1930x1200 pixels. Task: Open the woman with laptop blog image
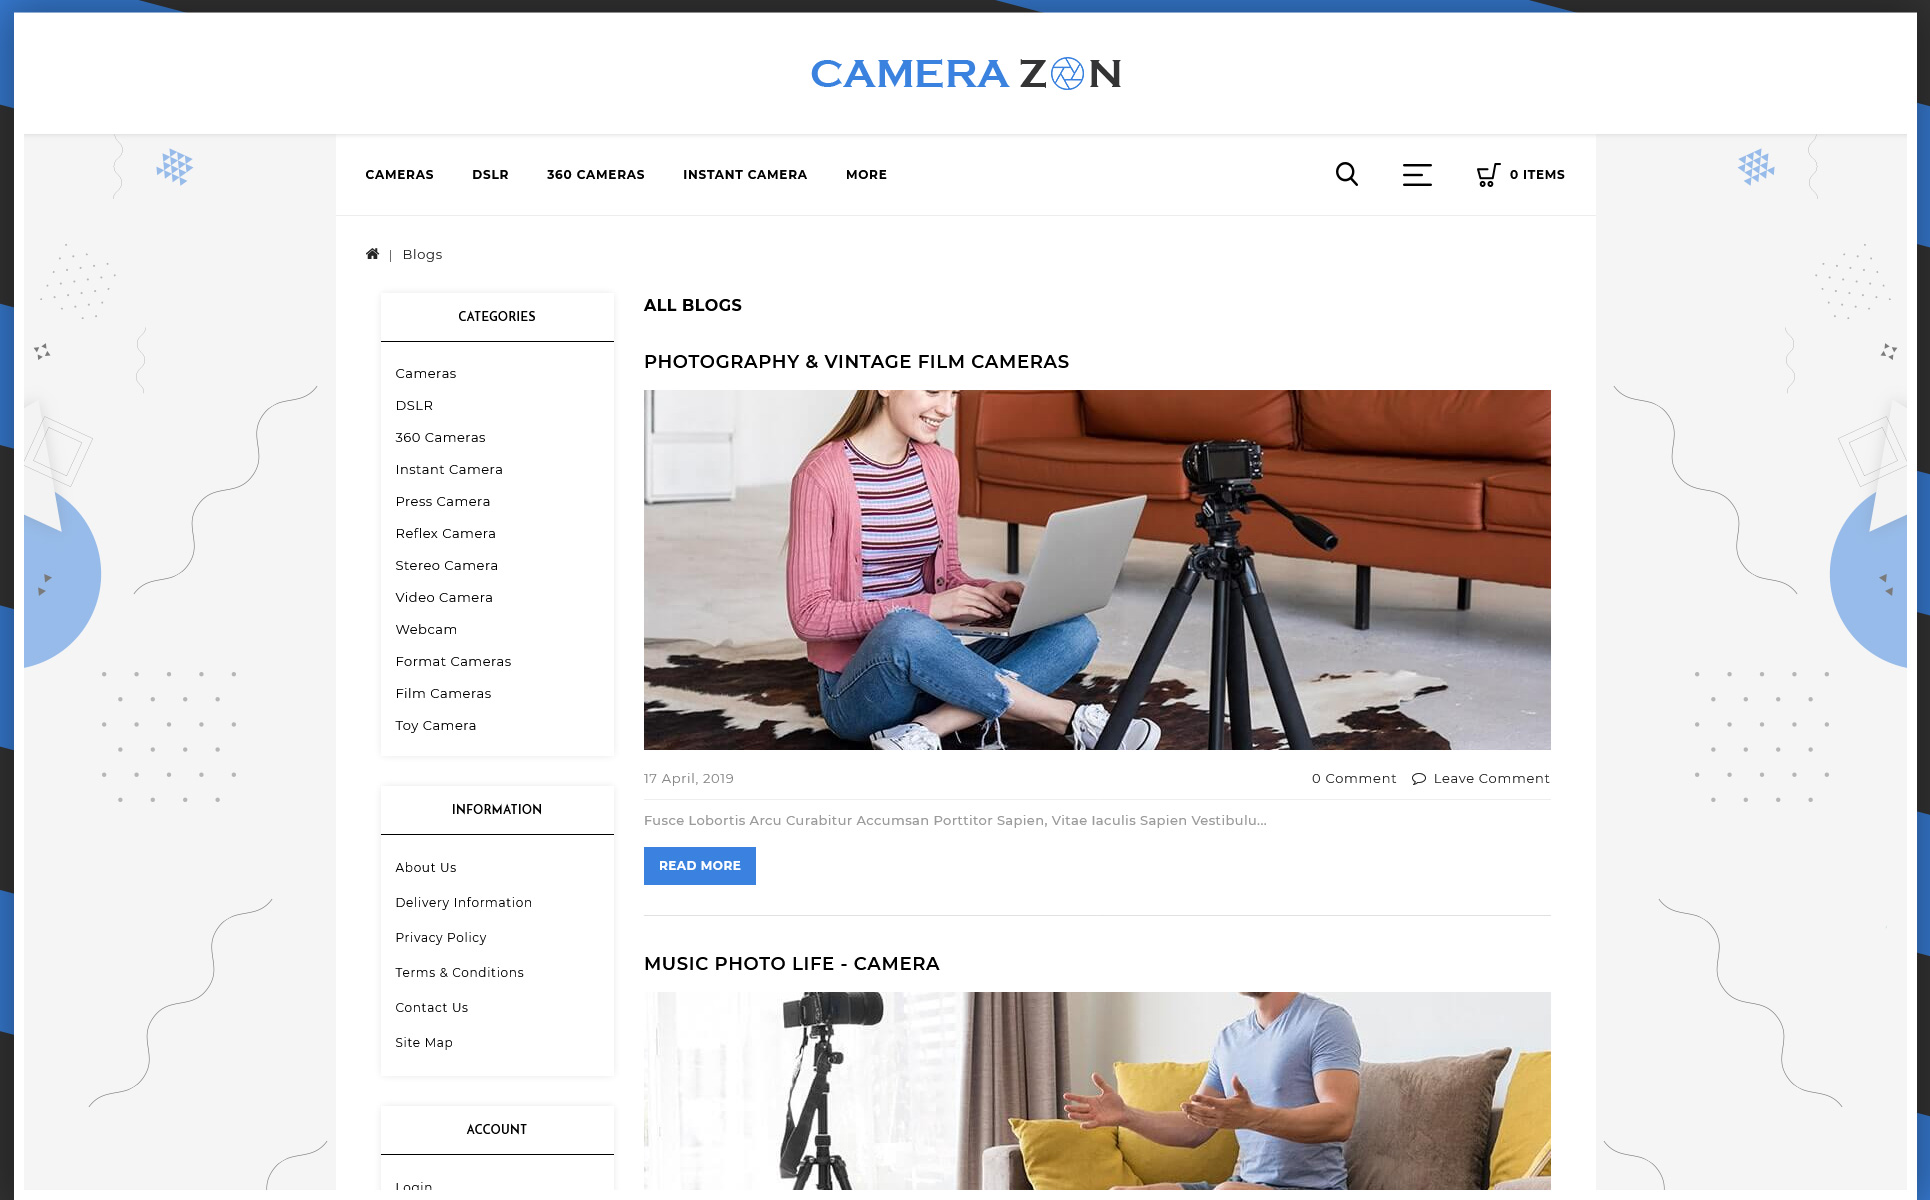(x=1097, y=570)
